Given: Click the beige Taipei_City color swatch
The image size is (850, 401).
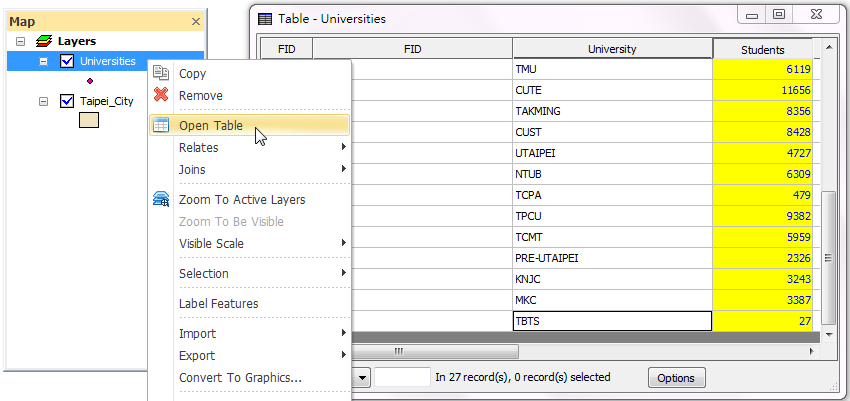Looking at the screenshot, I should 89,120.
